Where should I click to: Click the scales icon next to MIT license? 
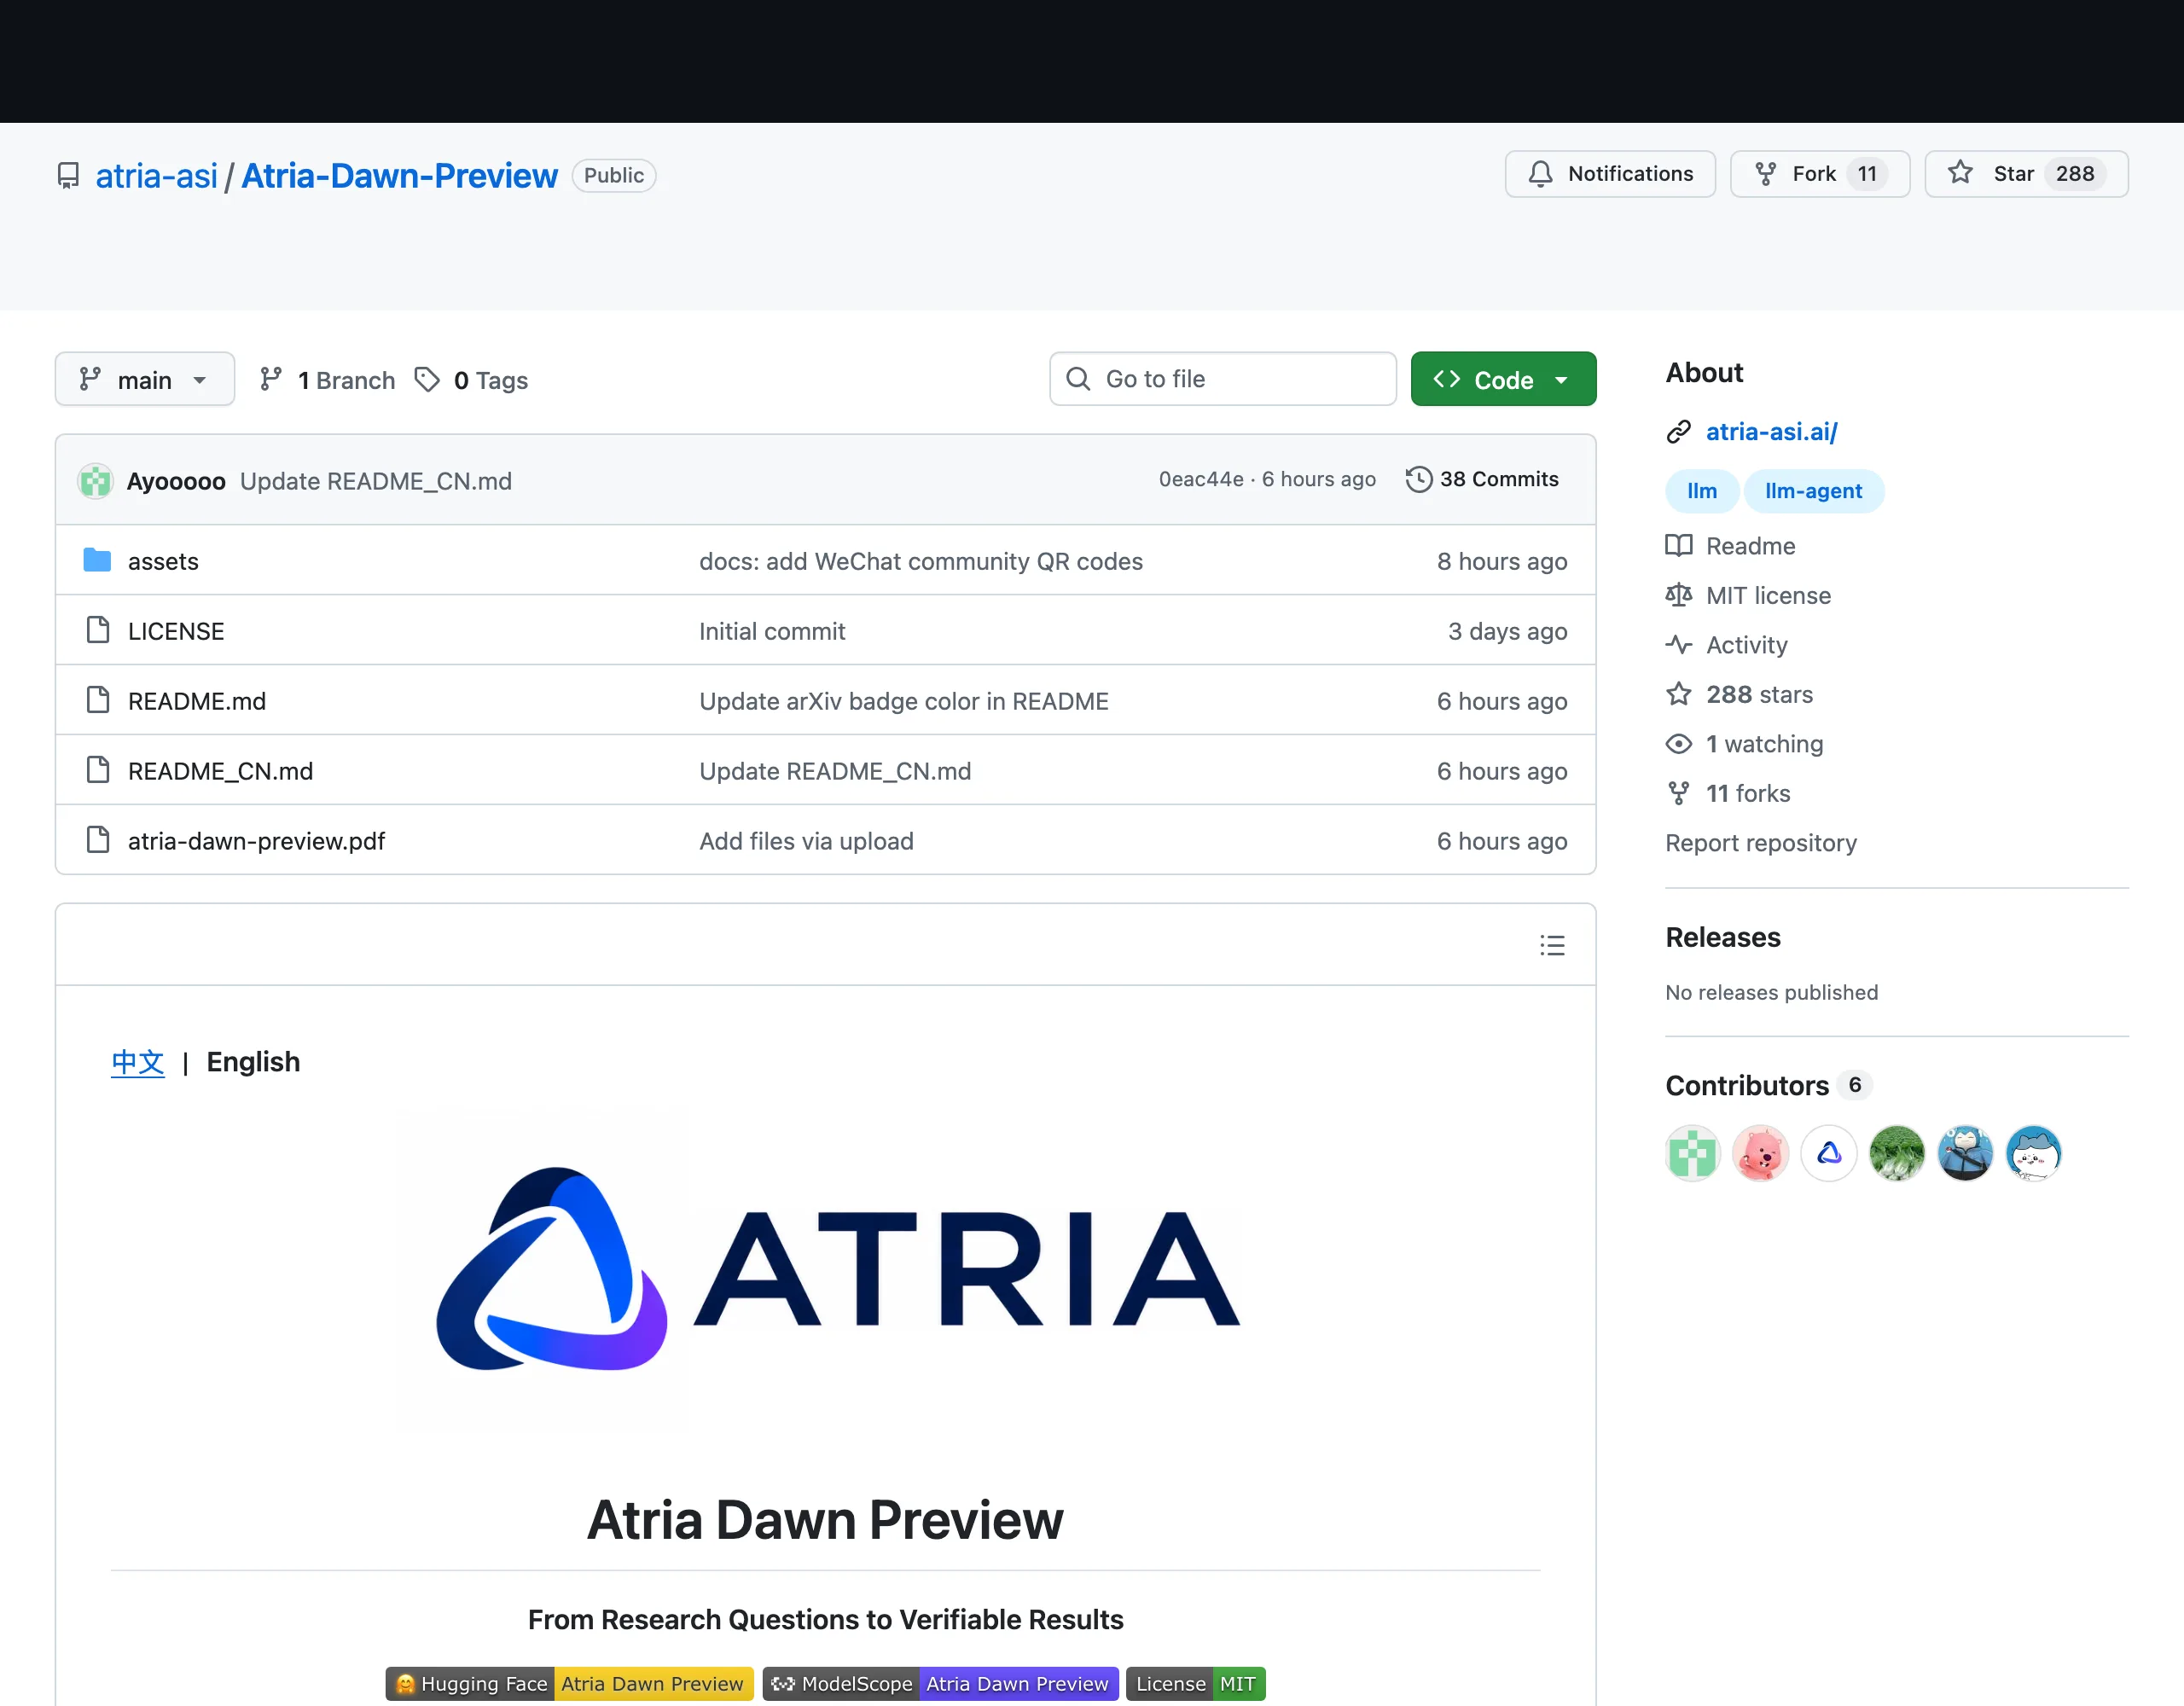(1679, 595)
